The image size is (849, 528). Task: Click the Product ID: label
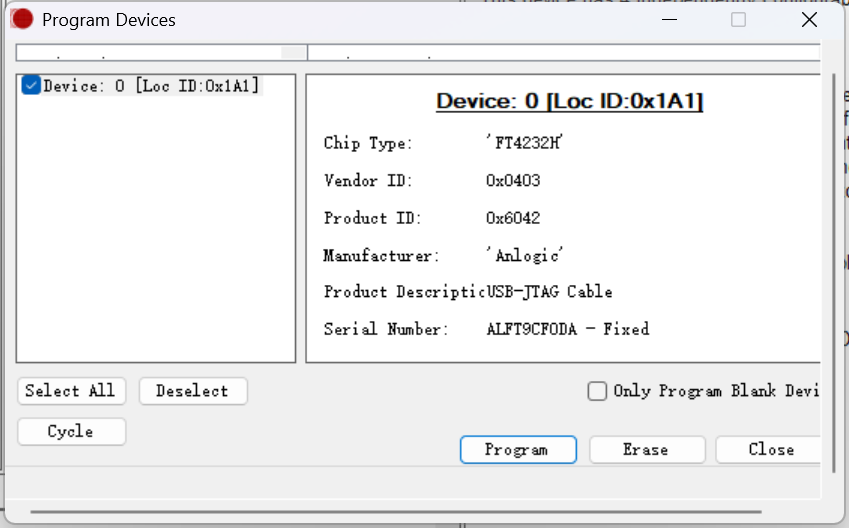(373, 218)
